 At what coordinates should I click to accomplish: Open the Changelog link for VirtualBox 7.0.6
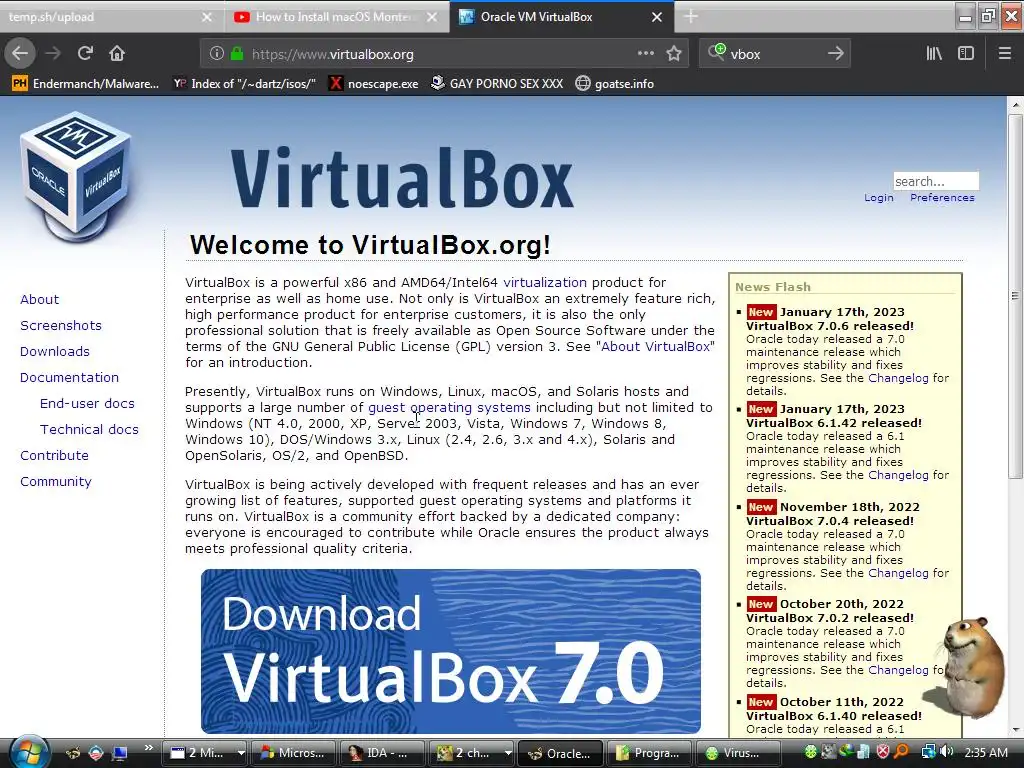click(x=898, y=378)
